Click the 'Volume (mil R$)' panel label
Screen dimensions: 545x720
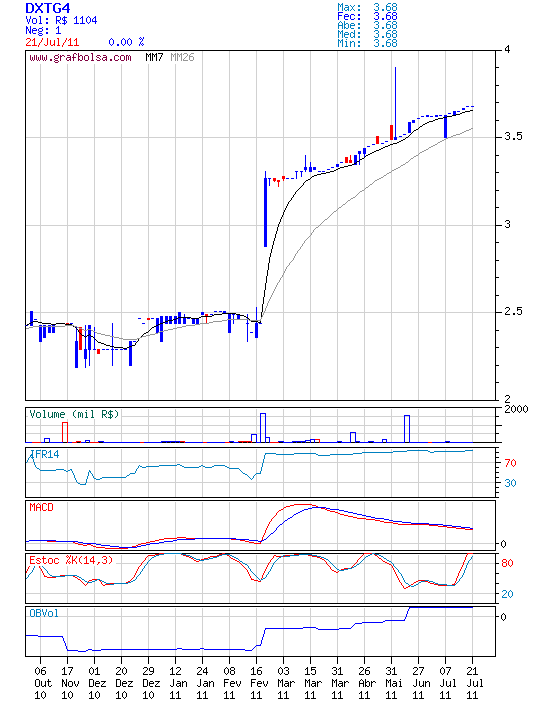74,414
